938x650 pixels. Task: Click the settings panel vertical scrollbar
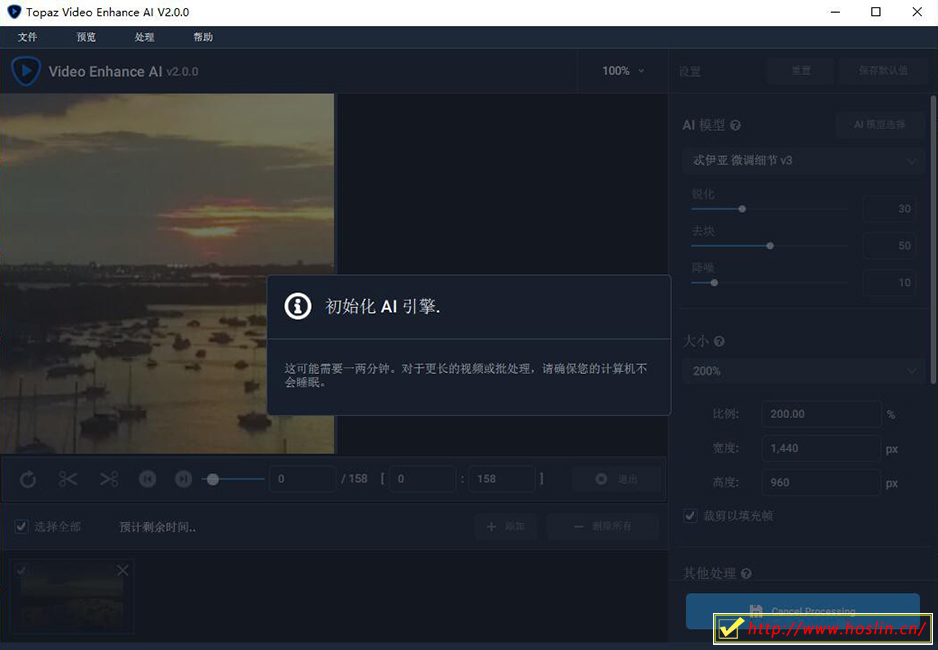[x=933, y=239]
